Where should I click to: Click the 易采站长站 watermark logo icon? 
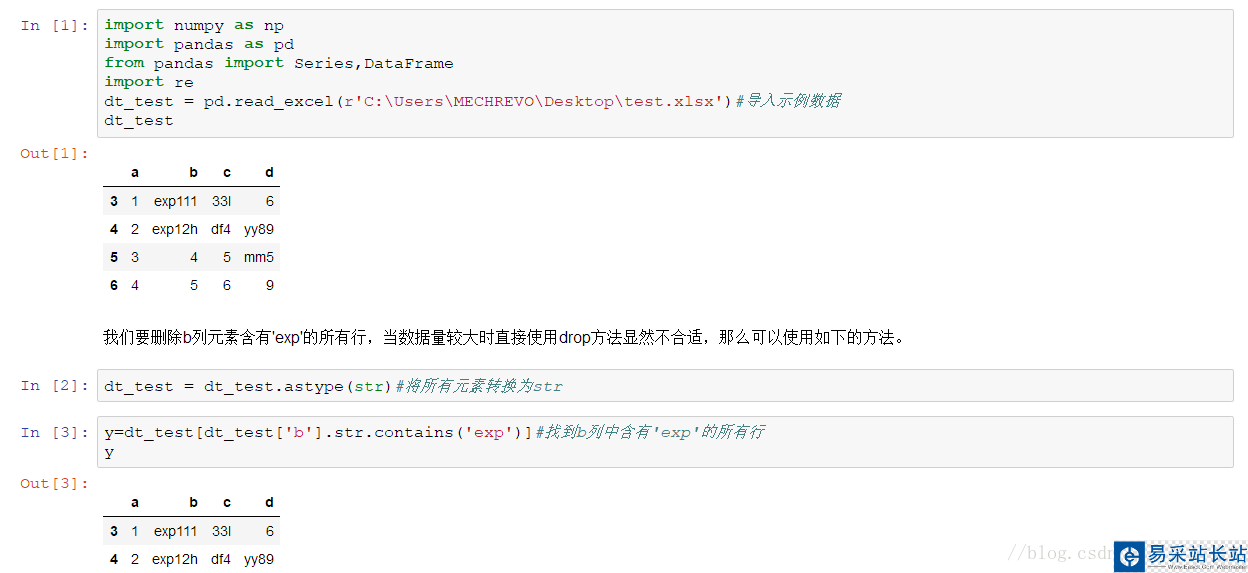[x=1129, y=556]
